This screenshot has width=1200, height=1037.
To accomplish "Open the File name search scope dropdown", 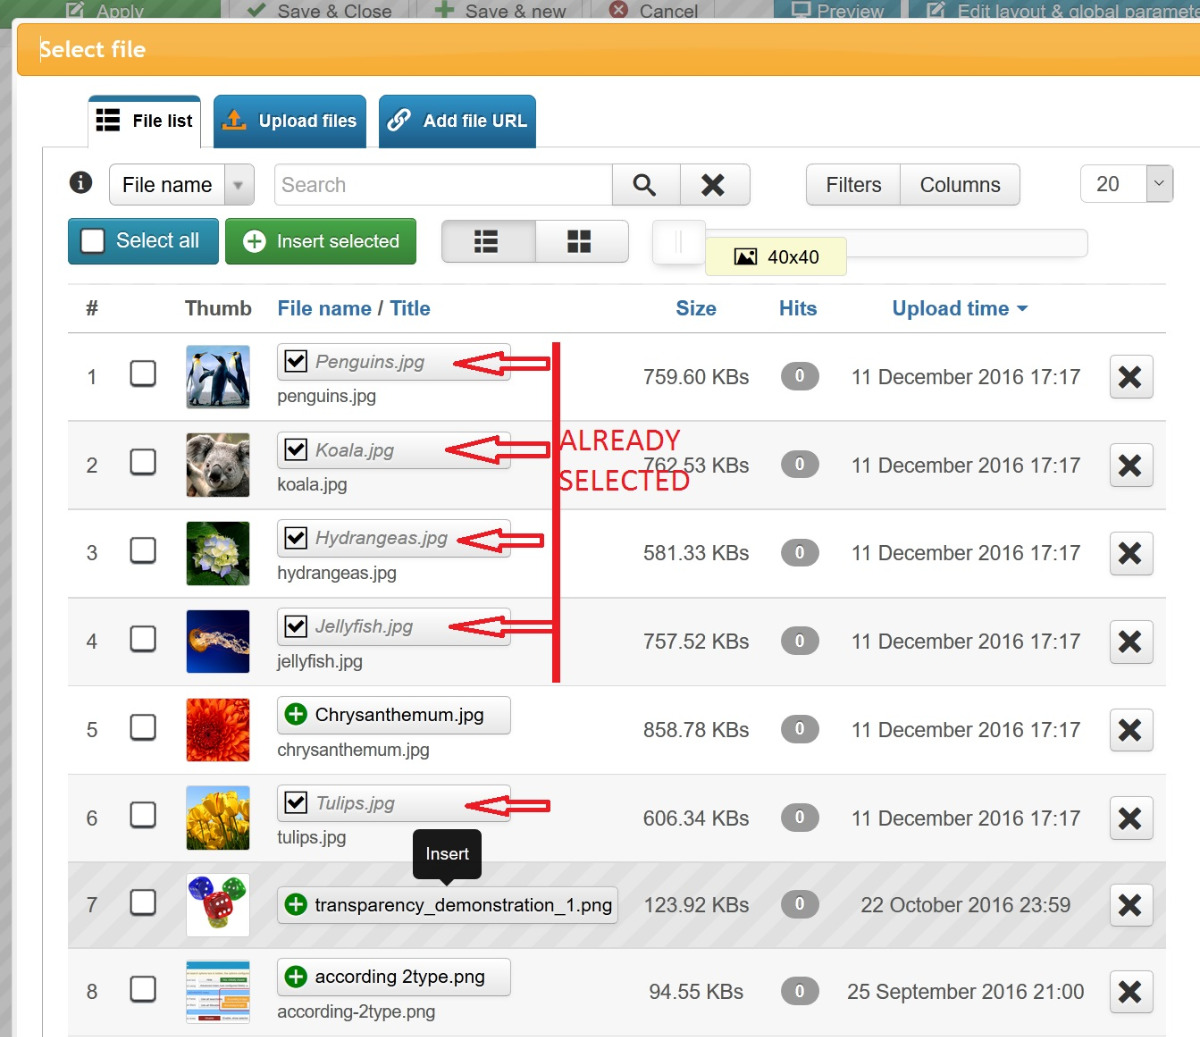I will 181,185.
